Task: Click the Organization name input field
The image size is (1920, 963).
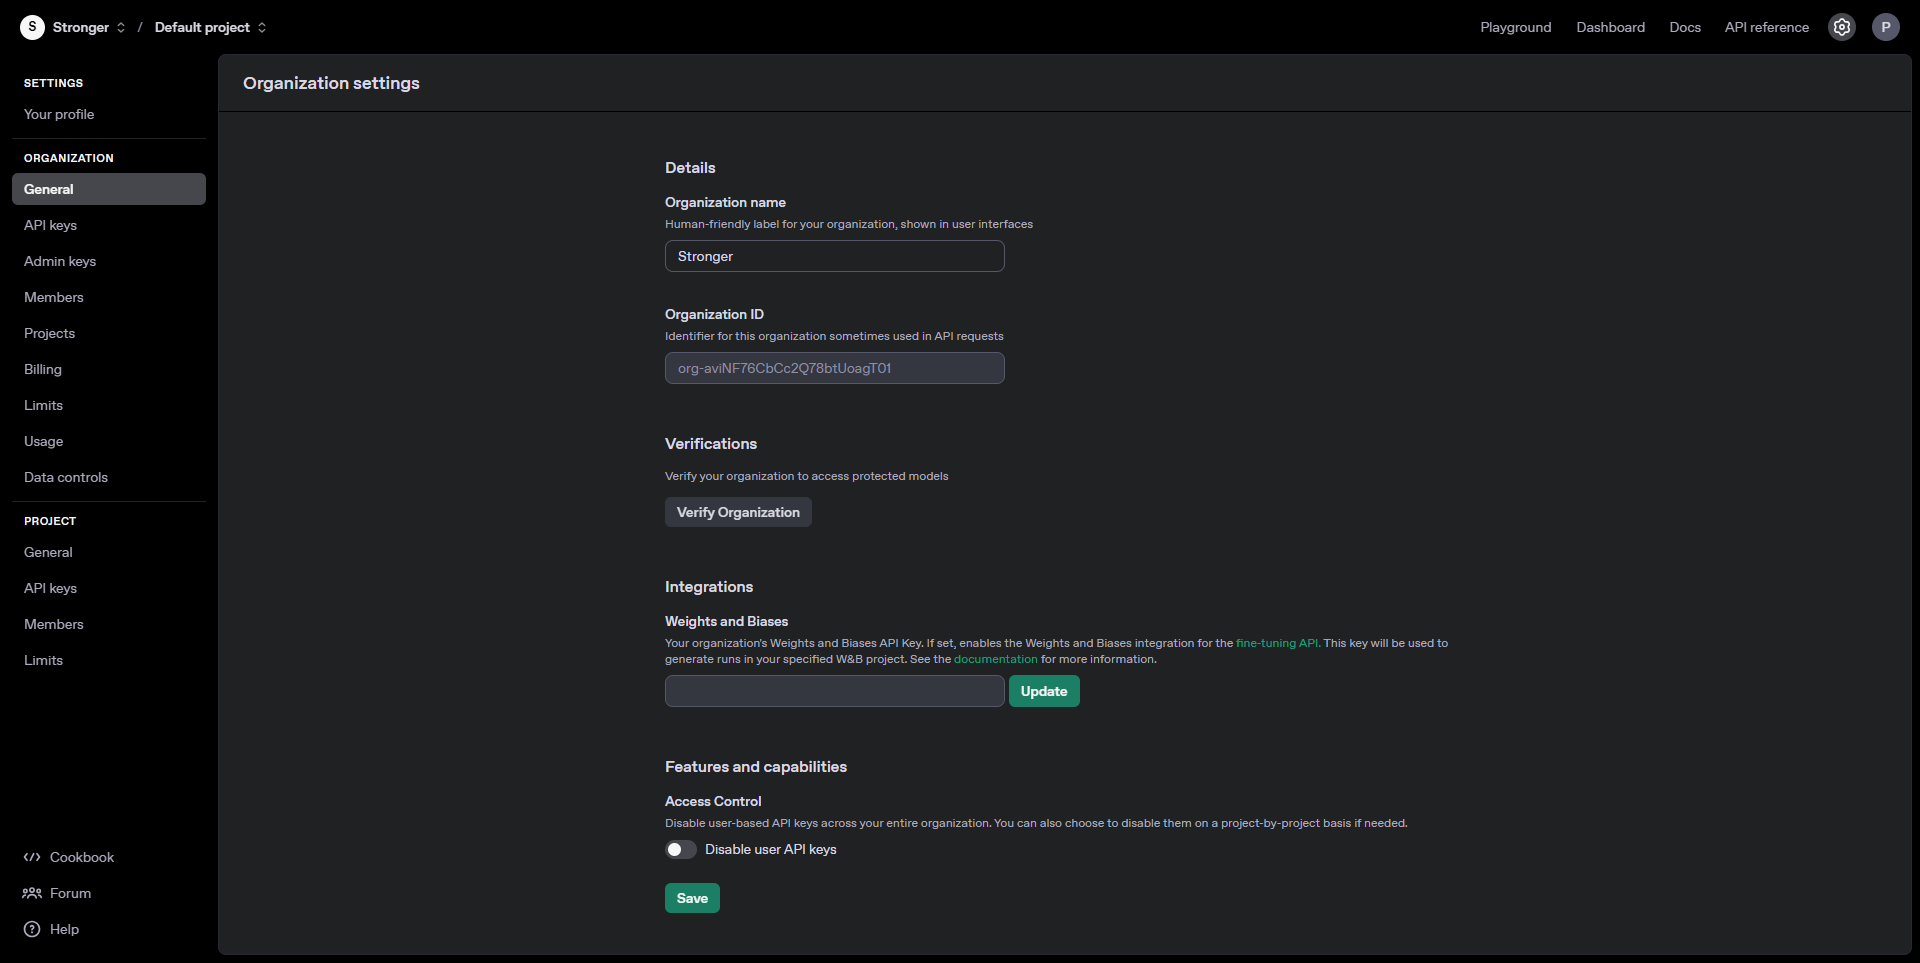Action: click(x=834, y=256)
